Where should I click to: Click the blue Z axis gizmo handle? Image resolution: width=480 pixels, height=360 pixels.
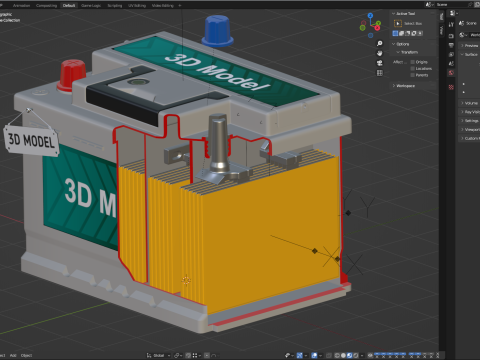(x=370, y=15)
